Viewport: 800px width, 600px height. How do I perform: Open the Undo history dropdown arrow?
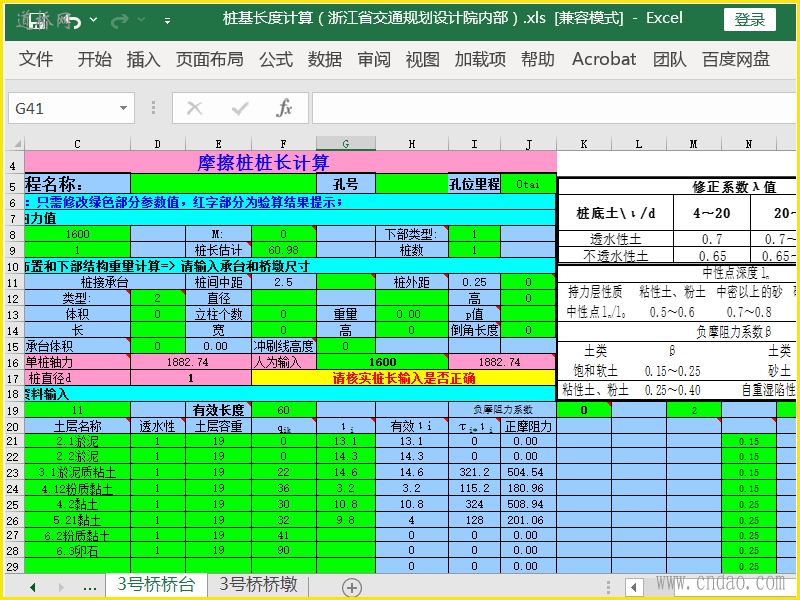(x=93, y=20)
